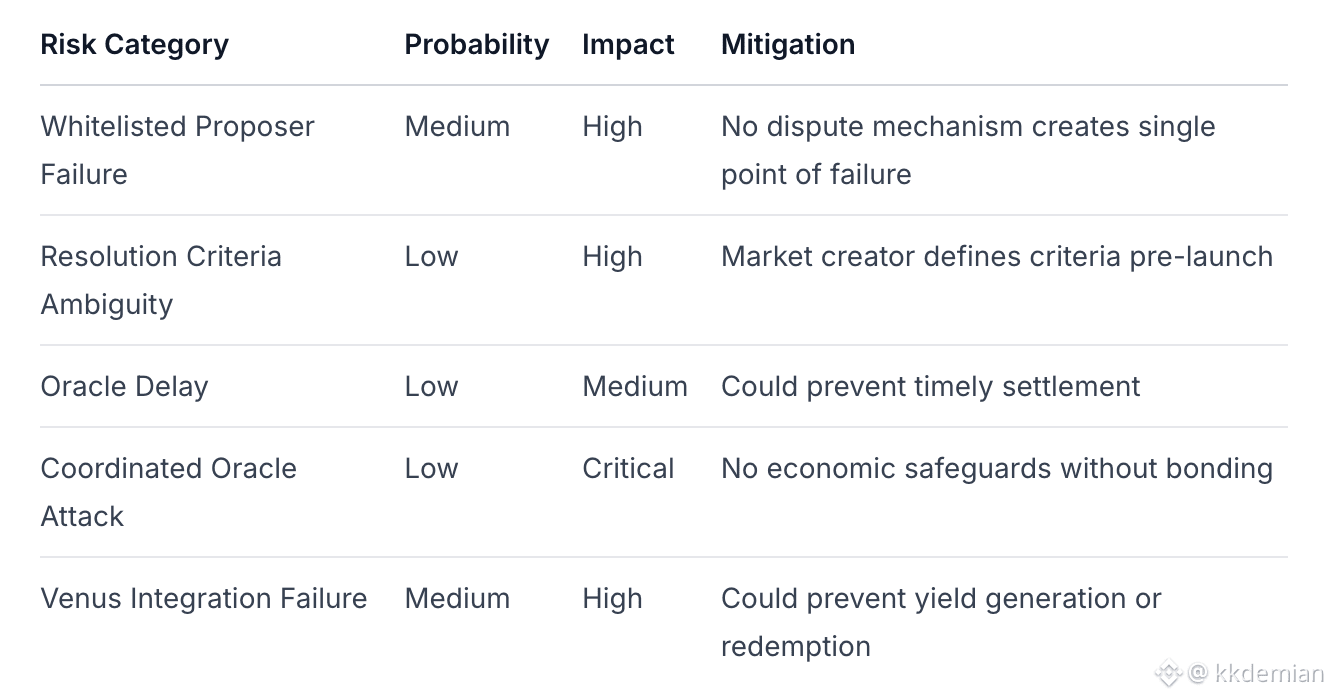Image resolution: width=1332 pixels, height=698 pixels.
Task: Select 'No economic safeguards without bonding' text
Action: pos(996,469)
